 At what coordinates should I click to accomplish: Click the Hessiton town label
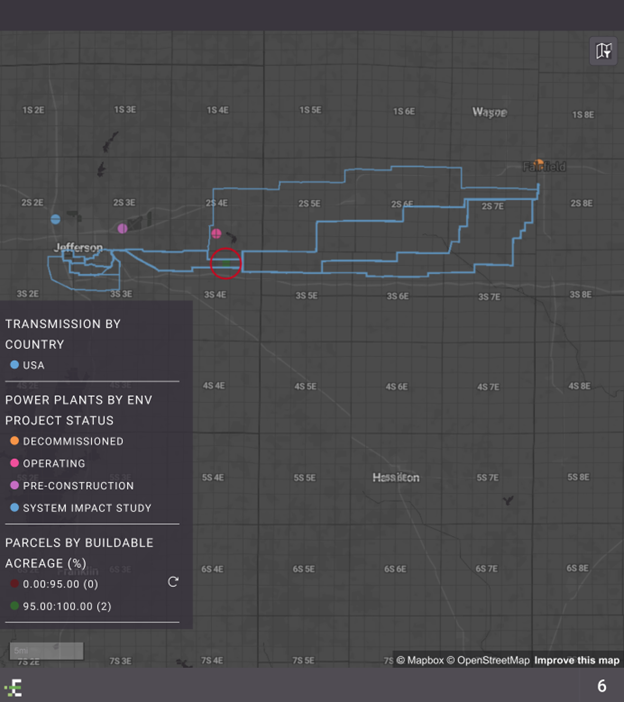[x=396, y=478]
